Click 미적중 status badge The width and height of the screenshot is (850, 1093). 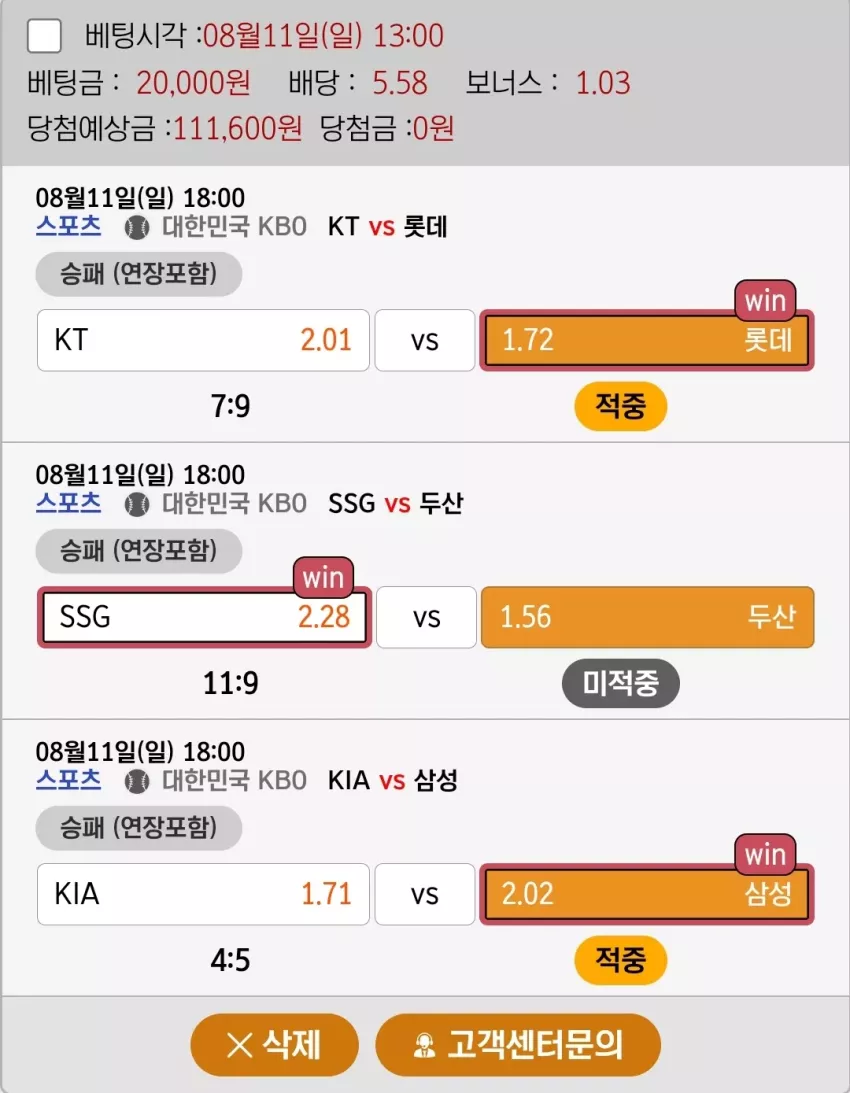[621, 683]
